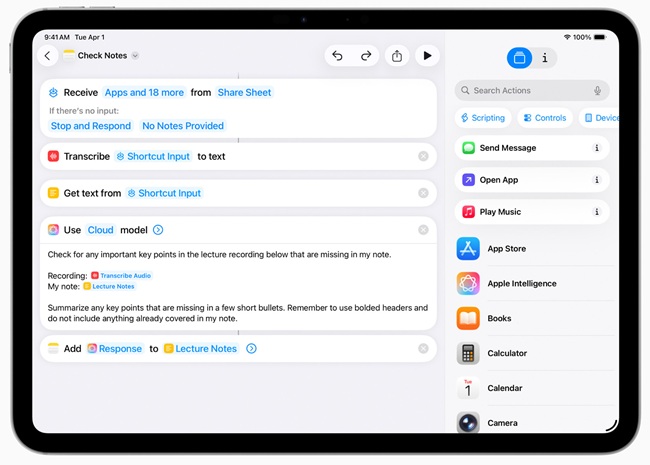Image resolution: width=650 pixels, height=465 pixels.
Task: Add the Play Music action
Action: tap(532, 212)
